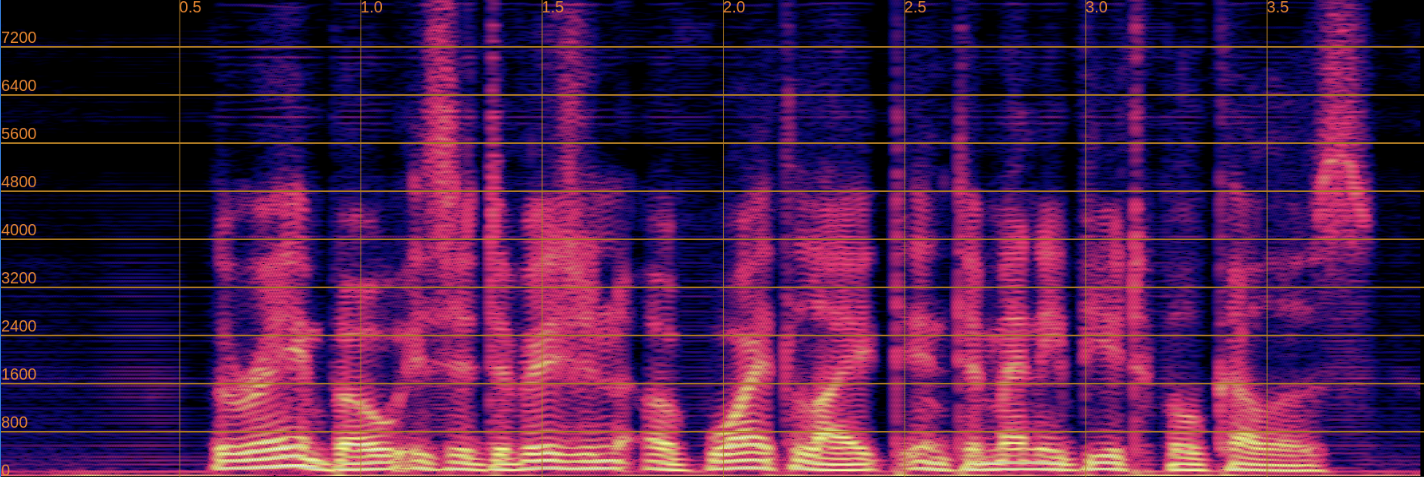Click the 800 Hz frequency axis label
The height and width of the screenshot is (477, 1424).
(x=15, y=422)
